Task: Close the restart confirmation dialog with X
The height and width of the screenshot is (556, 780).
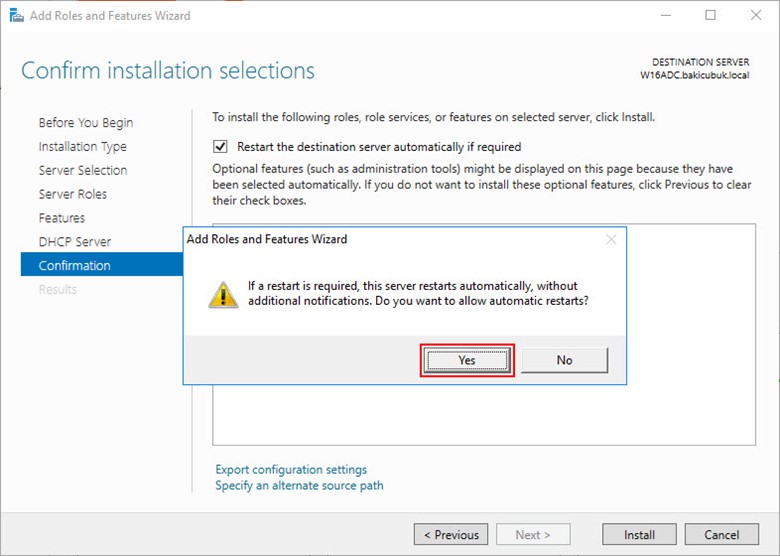Action: pyautogui.click(x=611, y=240)
